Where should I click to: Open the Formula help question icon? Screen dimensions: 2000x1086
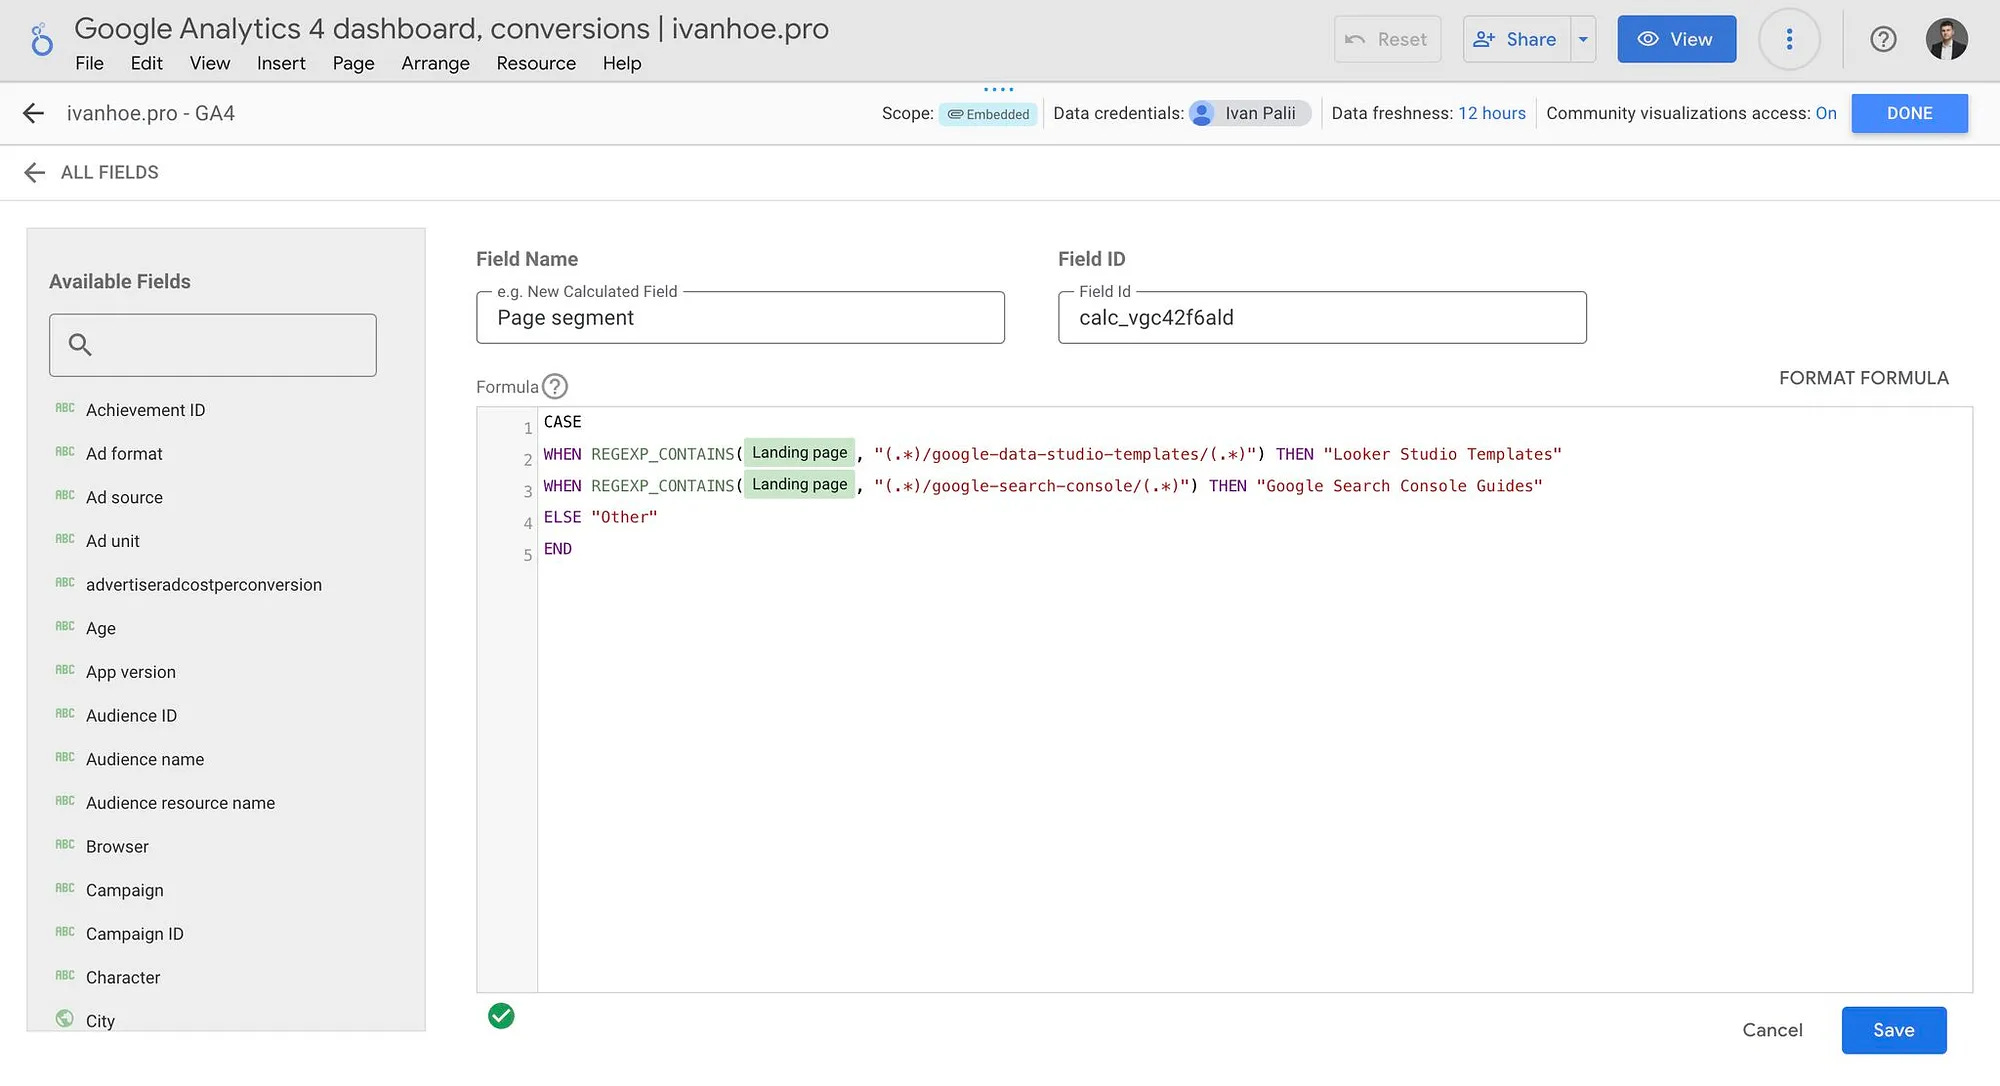(x=555, y=386)
